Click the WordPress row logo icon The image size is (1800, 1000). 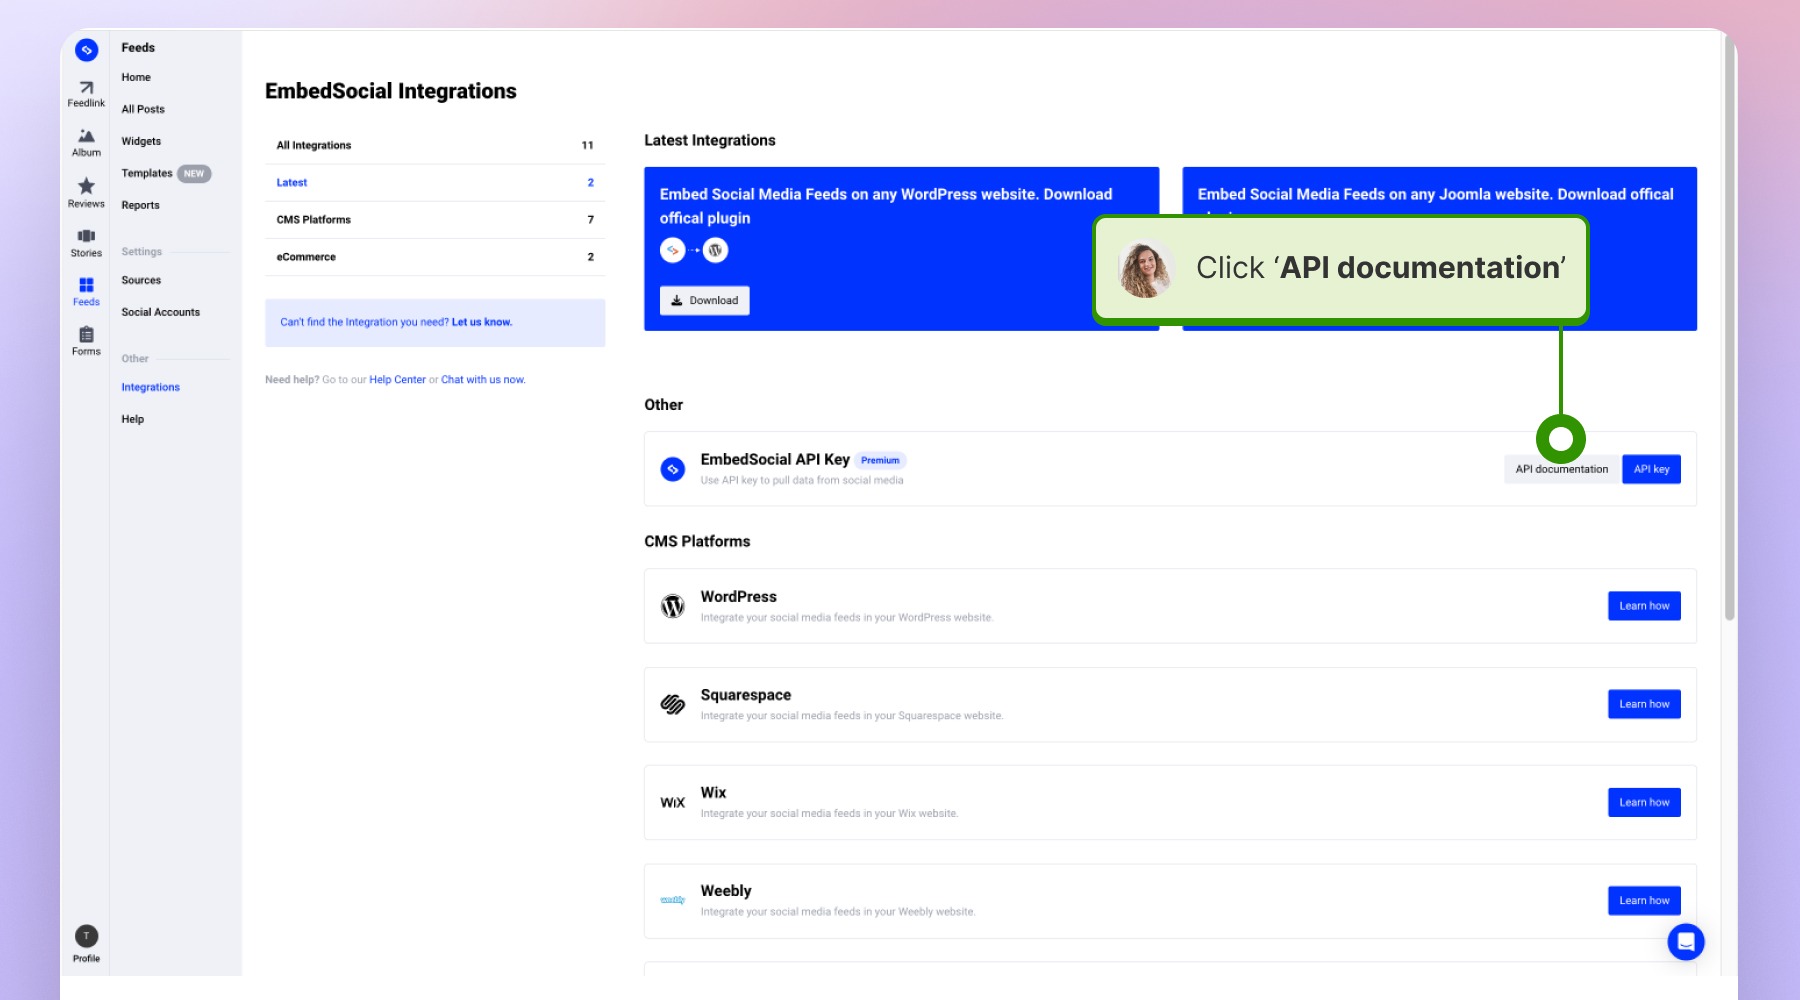673,606
